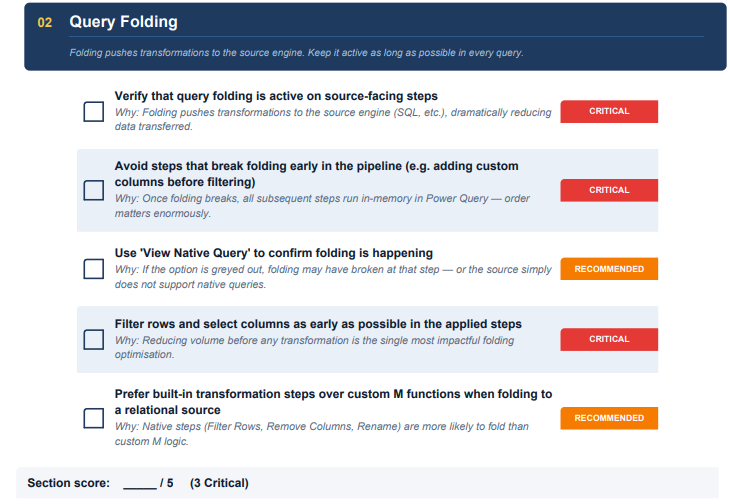The image size is (730, 504).
Task: Click the 'Use View Native Query' item title
Action: click(273, 254)
